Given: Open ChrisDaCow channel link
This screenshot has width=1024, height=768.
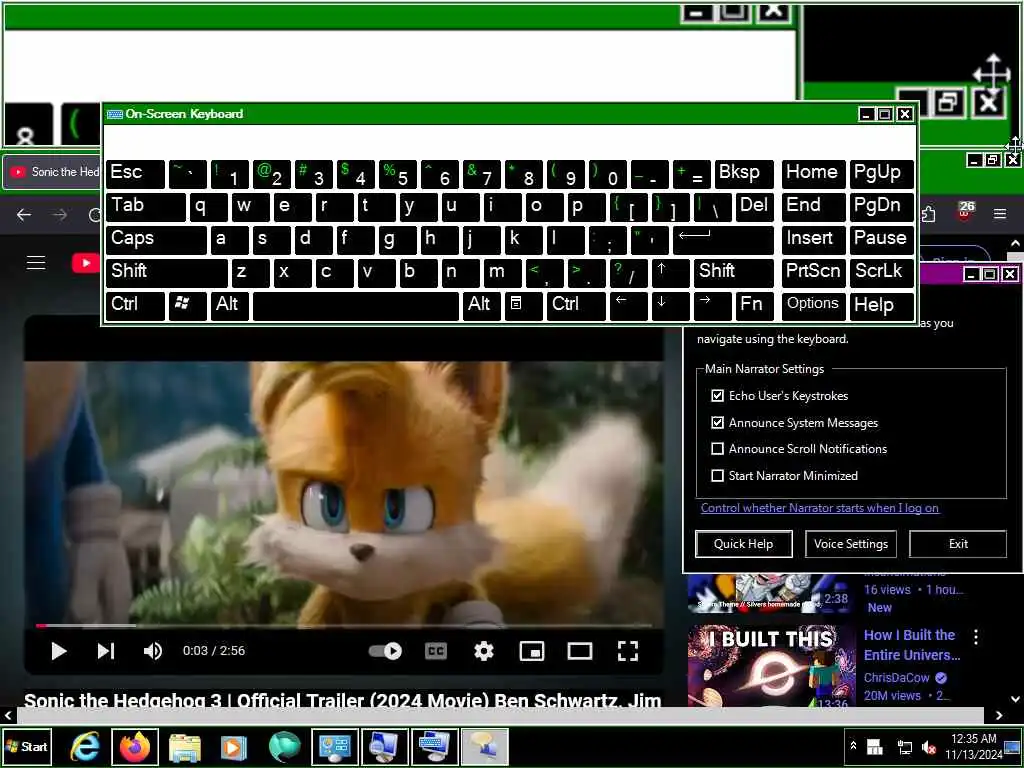Looking at the screenshot, I should [897, 678].
